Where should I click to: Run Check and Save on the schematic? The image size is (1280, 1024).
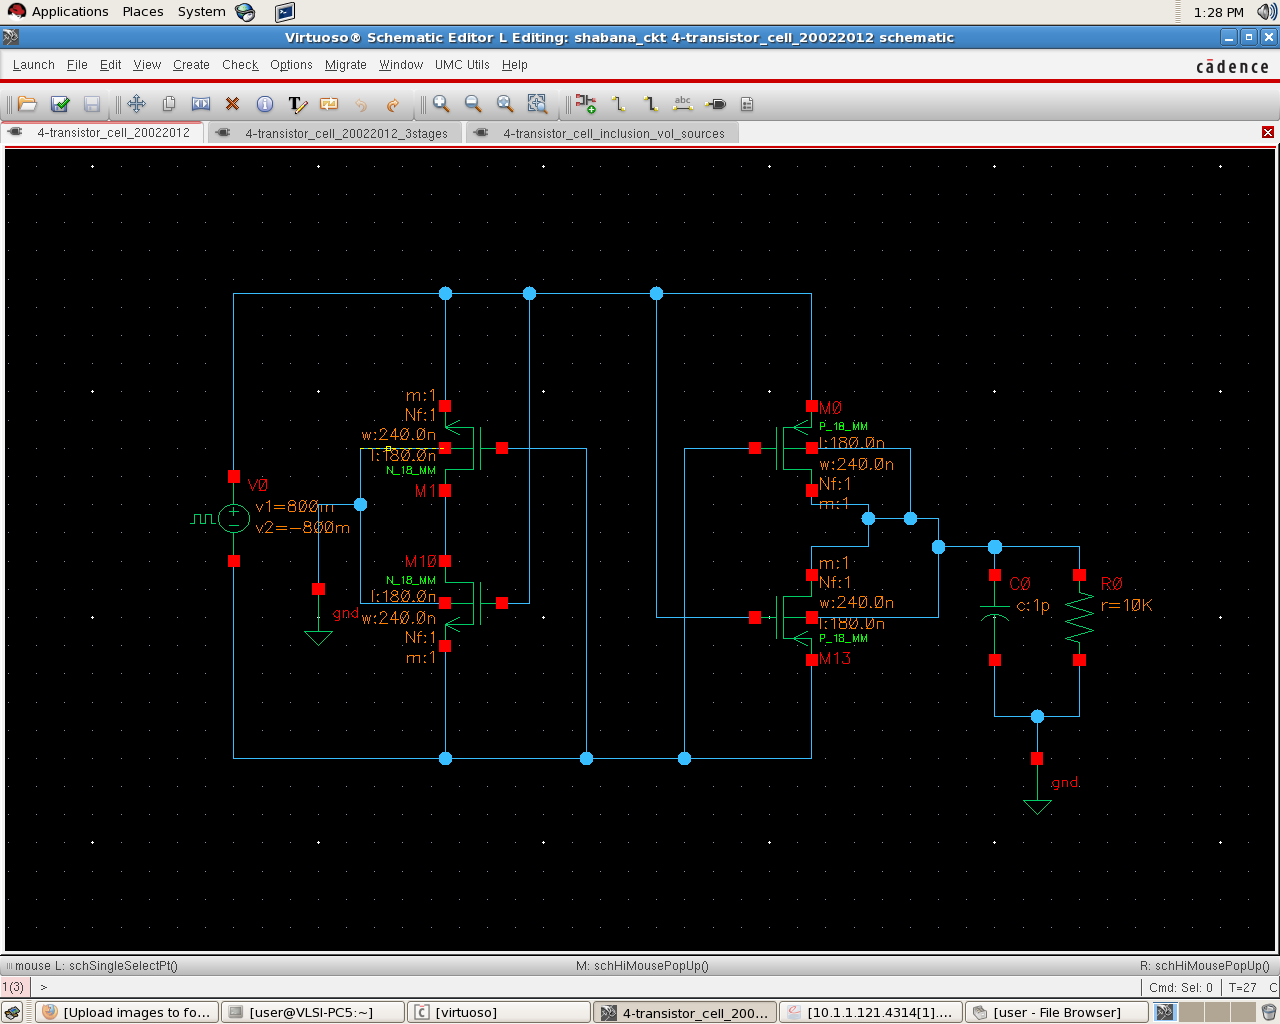[x=60, y=104]
